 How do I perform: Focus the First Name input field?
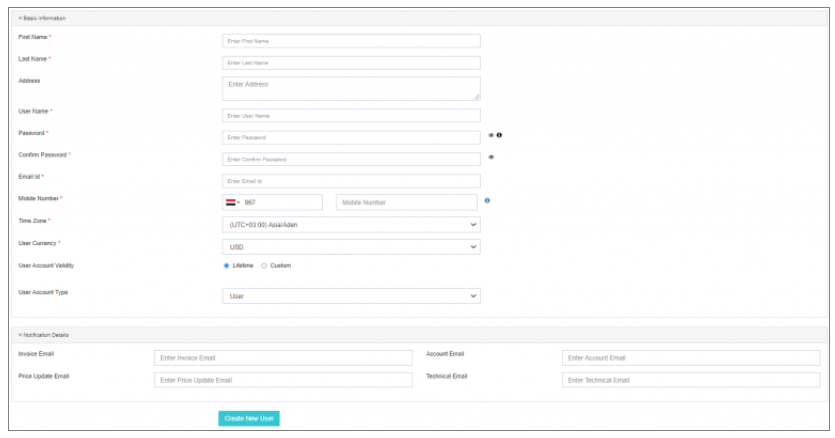pos(351,41)
